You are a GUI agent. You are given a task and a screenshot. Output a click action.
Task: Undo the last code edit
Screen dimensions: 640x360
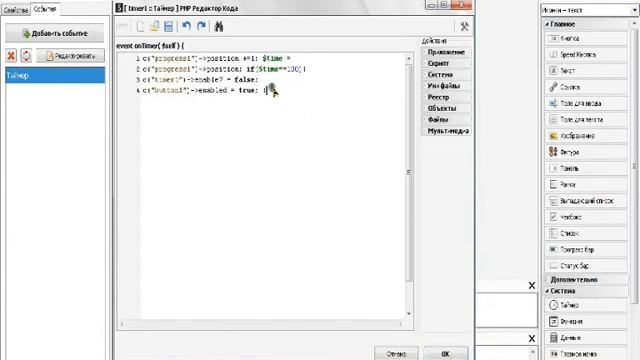(x=187, y=27)
